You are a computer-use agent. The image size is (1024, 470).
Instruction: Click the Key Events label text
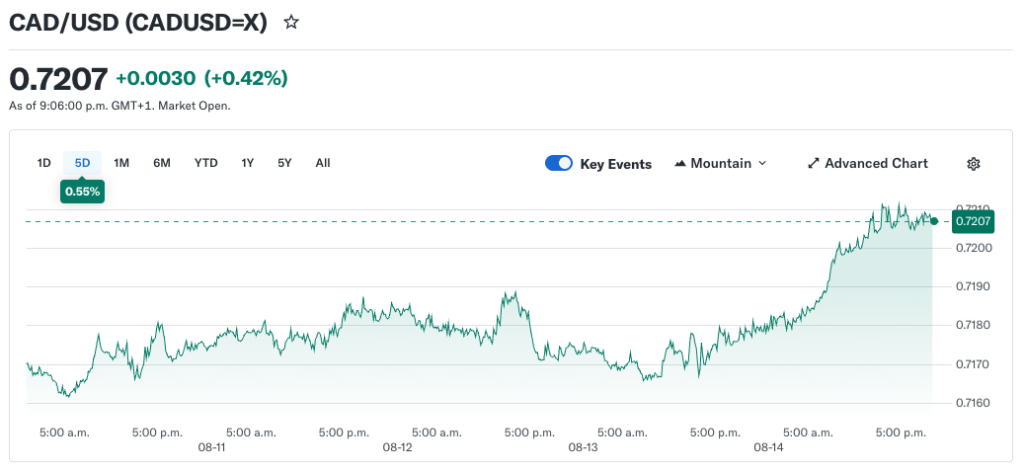tap(616, 164)
